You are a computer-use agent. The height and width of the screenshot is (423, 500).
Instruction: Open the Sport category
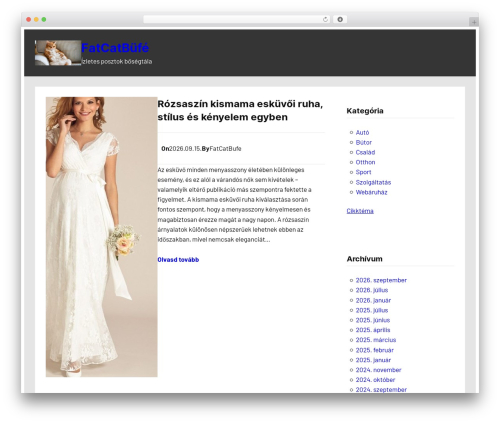point(363,172)
